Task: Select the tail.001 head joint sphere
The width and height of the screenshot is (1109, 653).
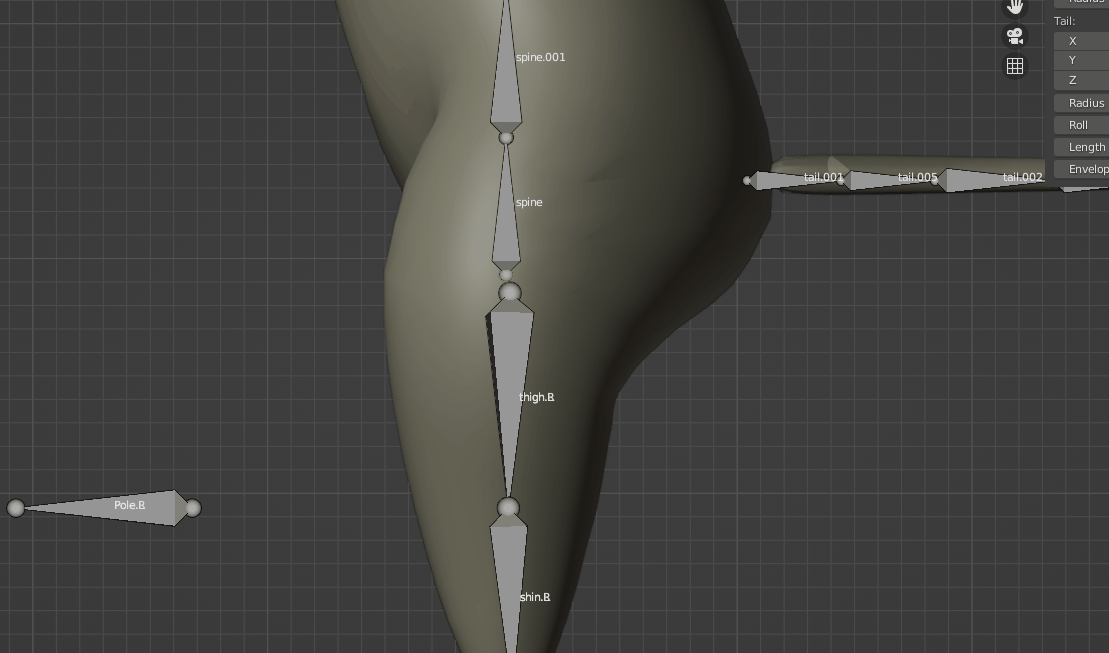Action: pyautogui.click(x=747, y=181)
